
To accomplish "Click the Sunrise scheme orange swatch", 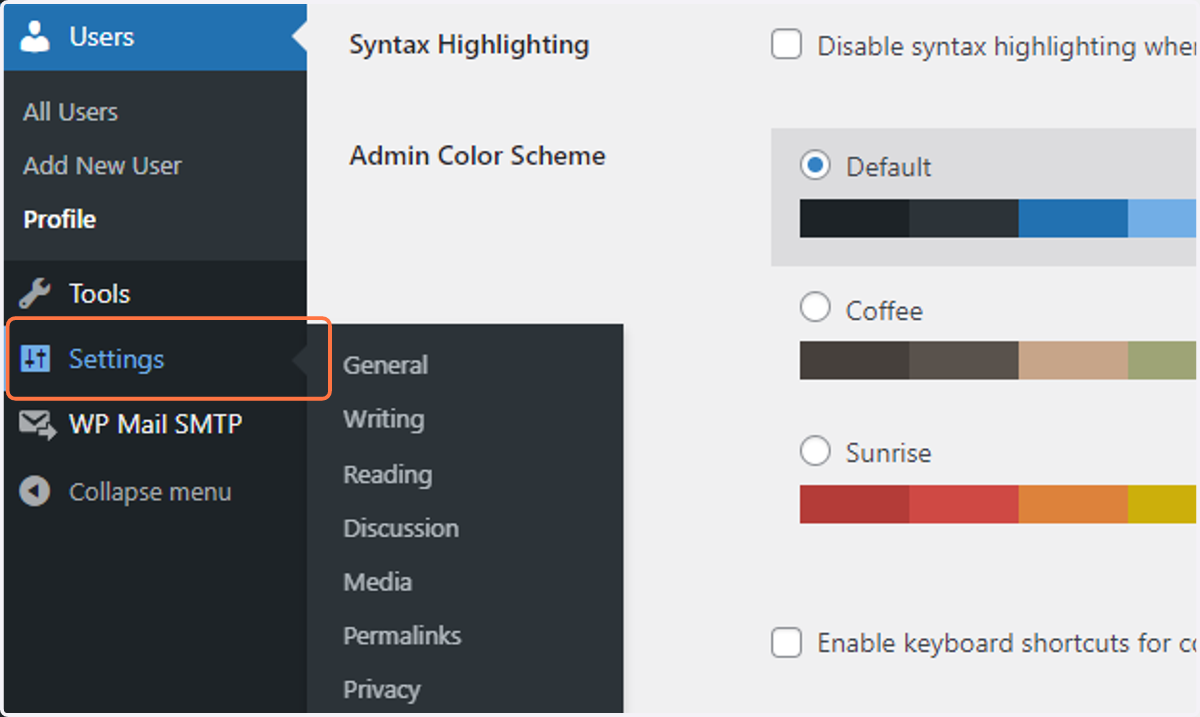I will pyautogui.click(x=1073, y=504).
